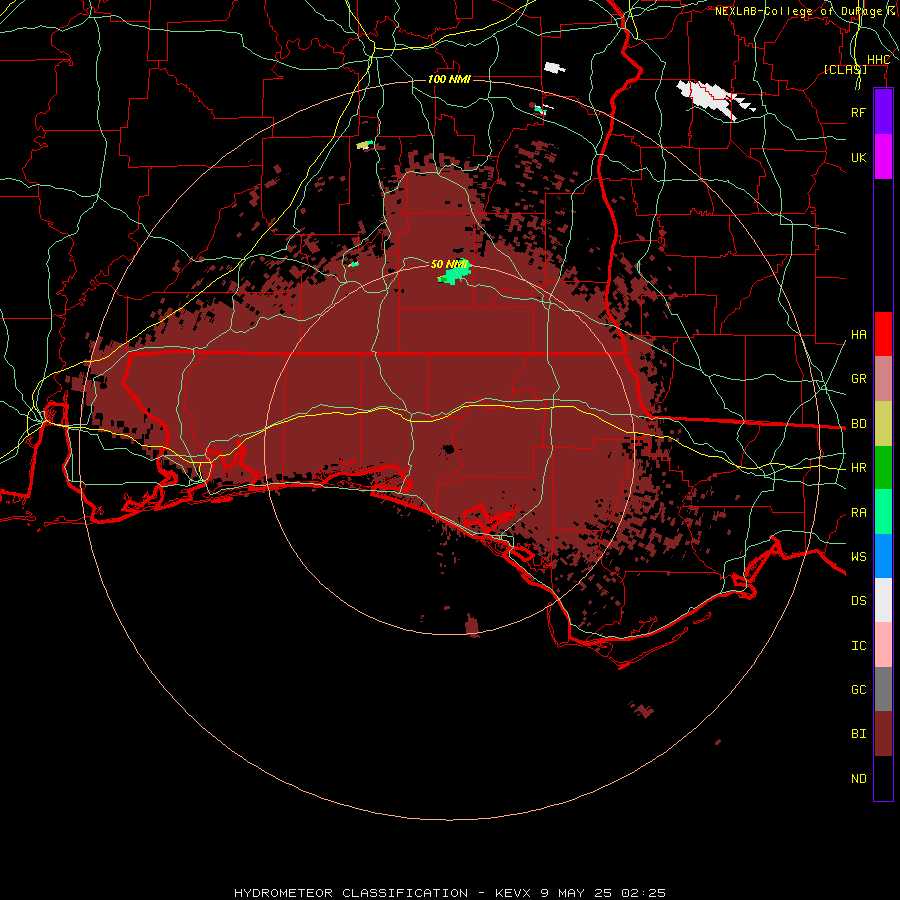Click the BD legend label
Screen dimensions: 900x900
click(x=858, y=424)
